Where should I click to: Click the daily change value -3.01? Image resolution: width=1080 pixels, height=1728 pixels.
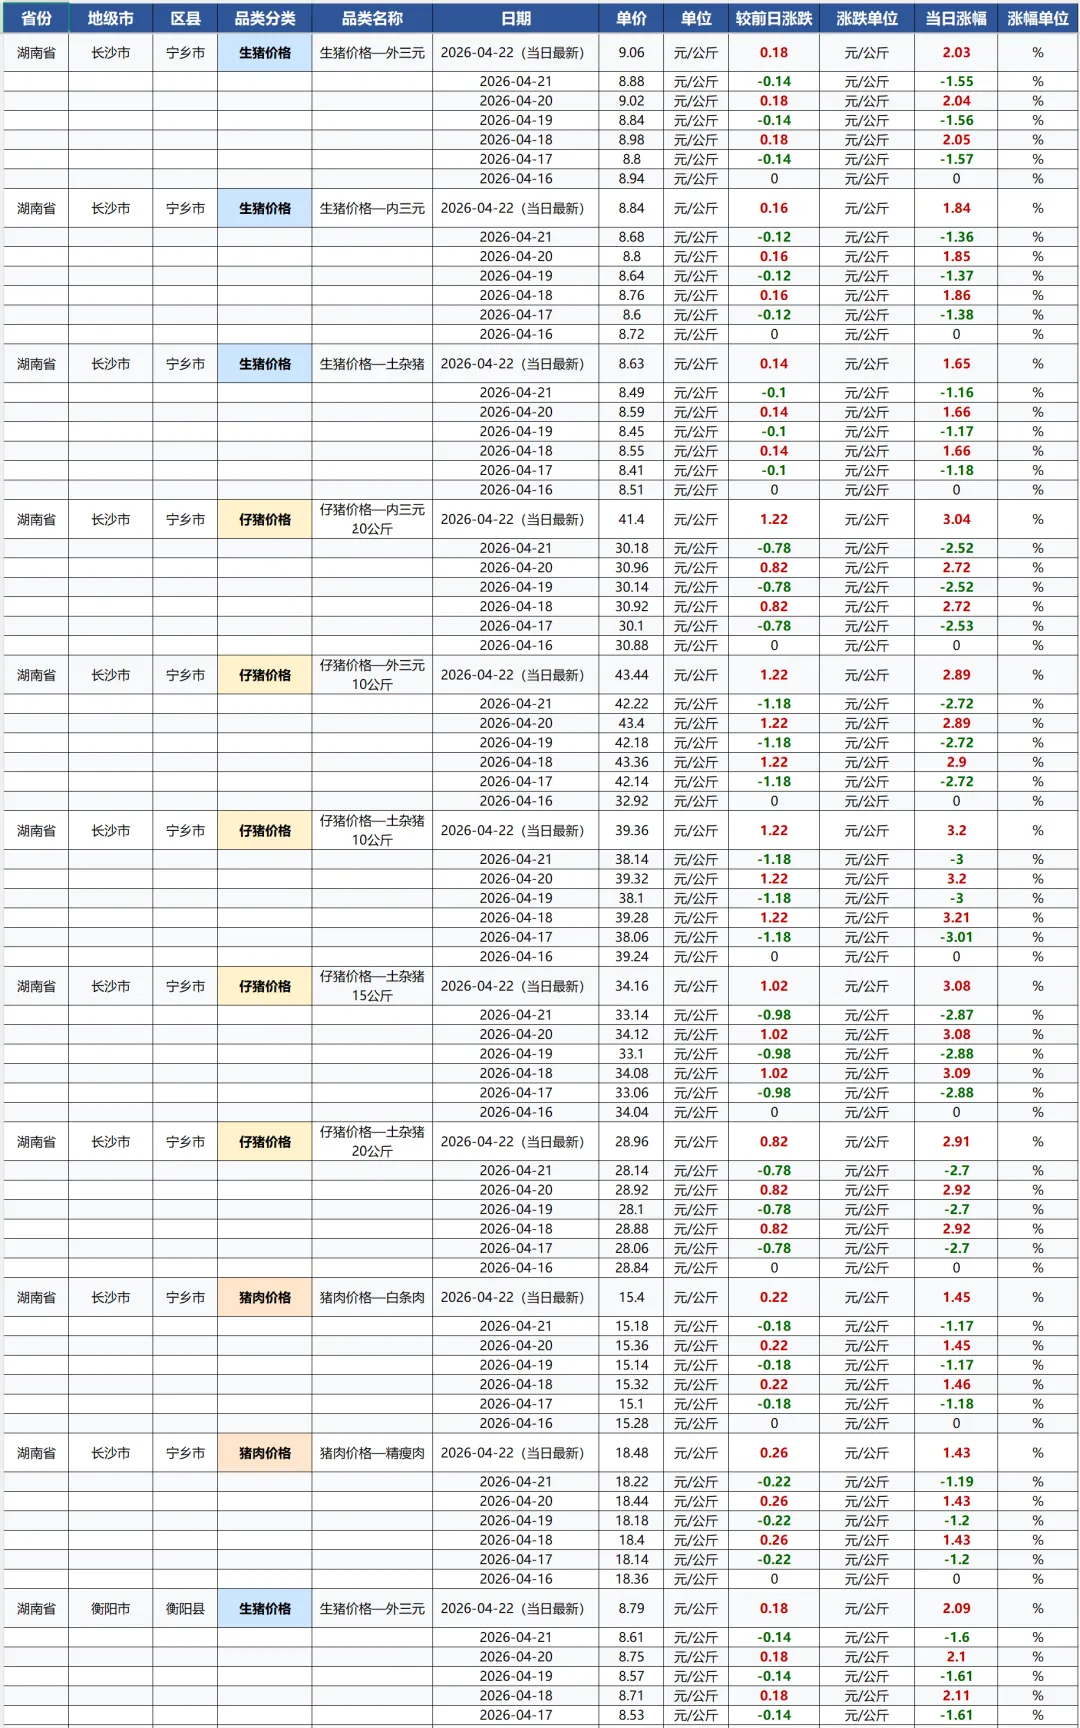(956, 937)
